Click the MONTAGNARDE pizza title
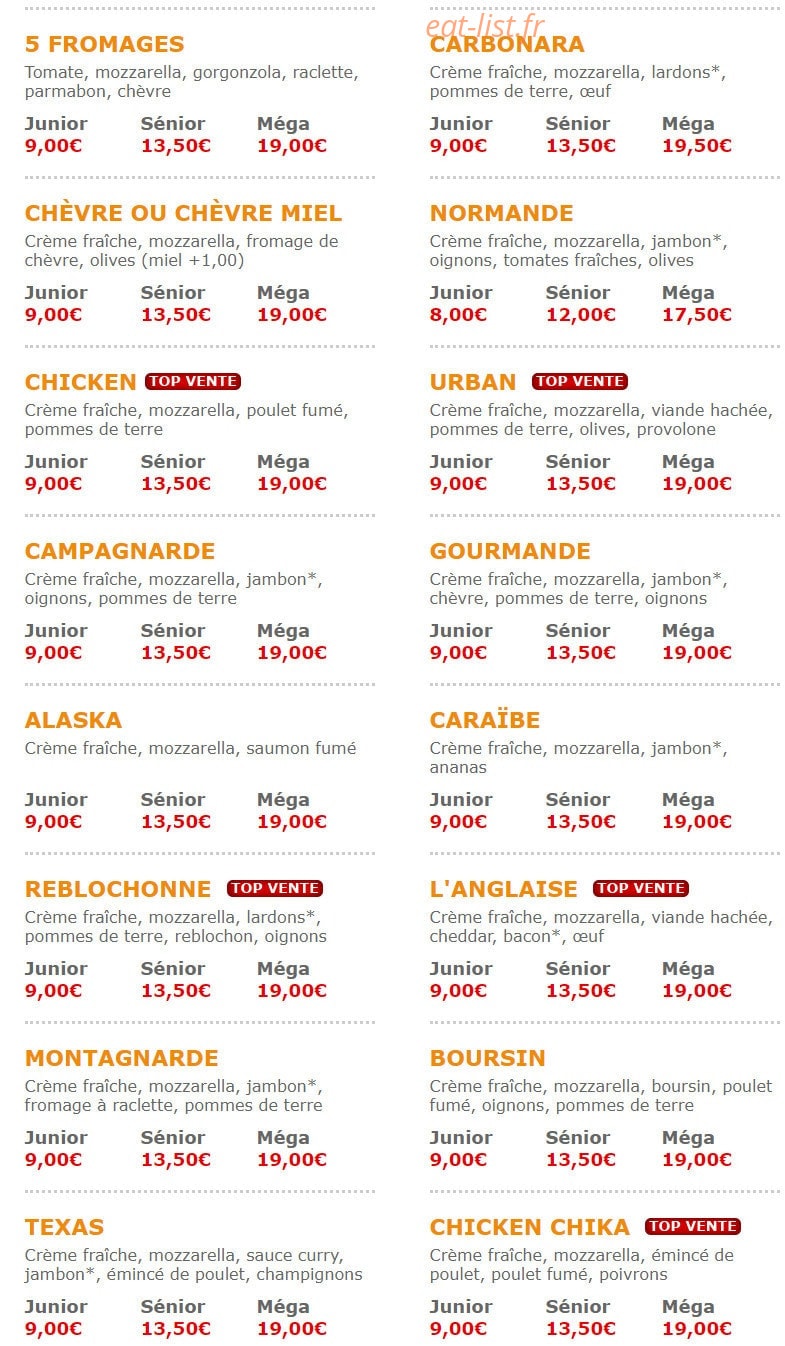 pyautogui.click(x=121, y=1058)
